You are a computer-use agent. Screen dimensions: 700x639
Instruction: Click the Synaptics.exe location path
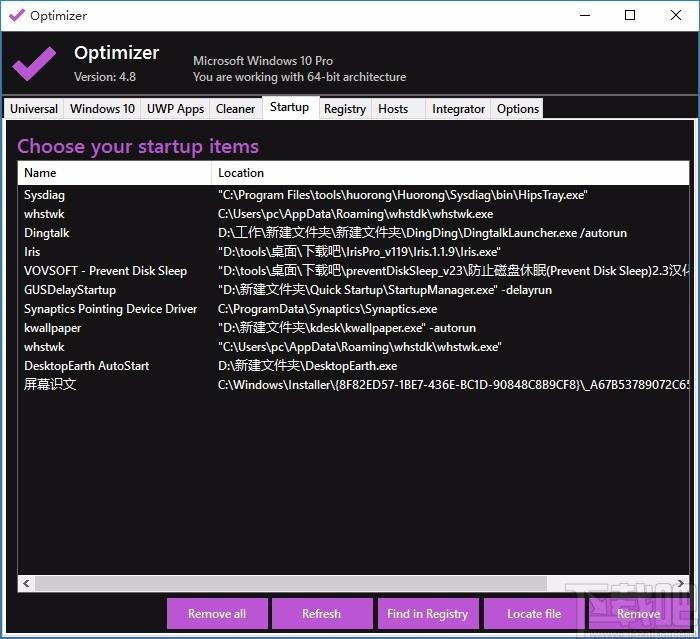point(328,309)
